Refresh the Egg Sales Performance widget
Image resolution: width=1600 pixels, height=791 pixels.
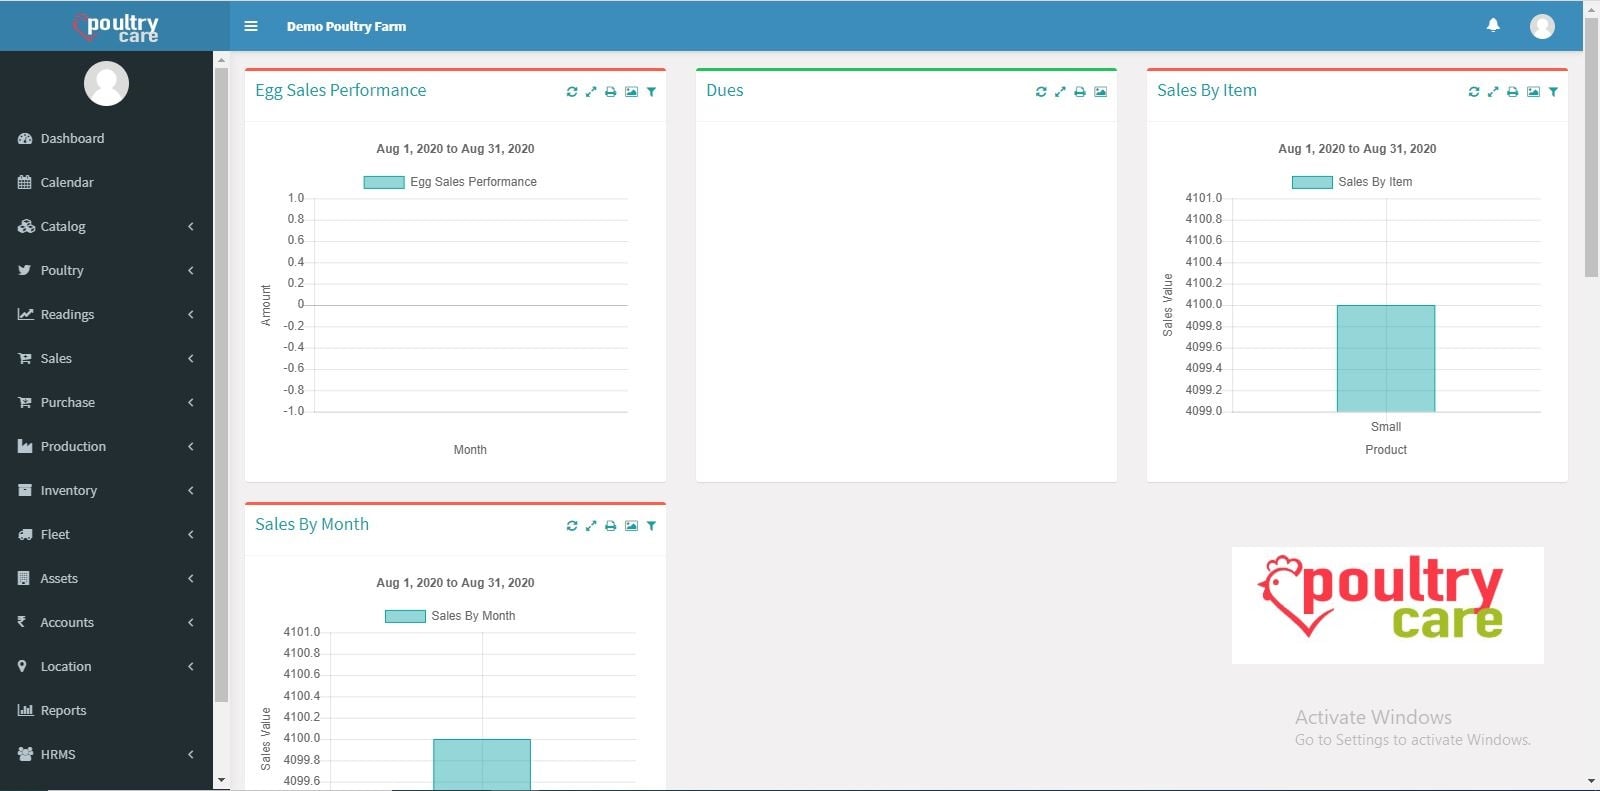click(572, 92)
